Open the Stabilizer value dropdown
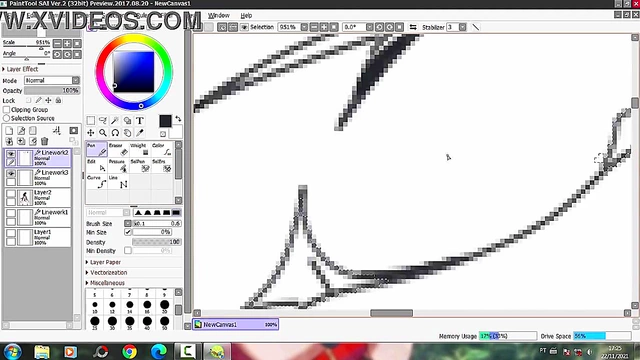640x360 pixels. coord(462,27)
